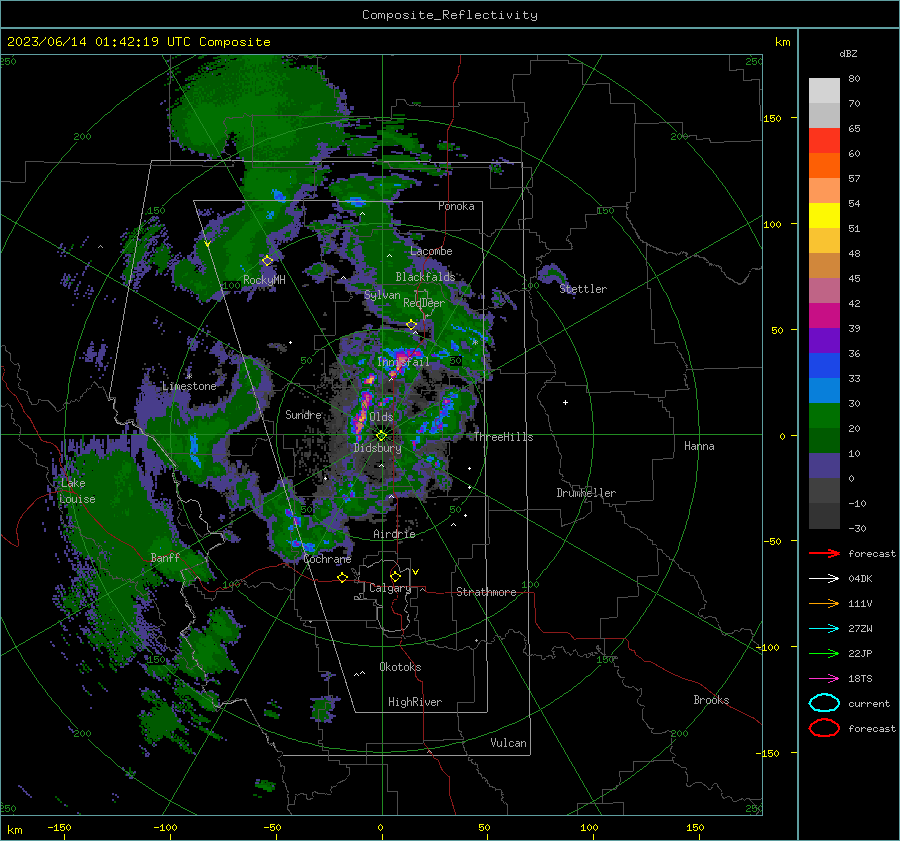900x841 pixels.
Task: Click the Stettler town label
Action: tap(583, 289)
